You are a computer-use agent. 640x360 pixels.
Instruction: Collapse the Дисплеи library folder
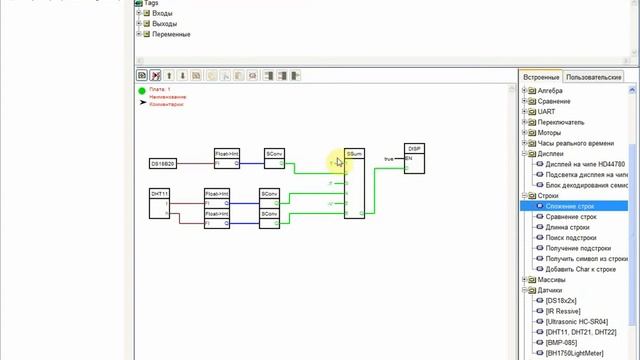pyautogui.click(x=524, y=153)
